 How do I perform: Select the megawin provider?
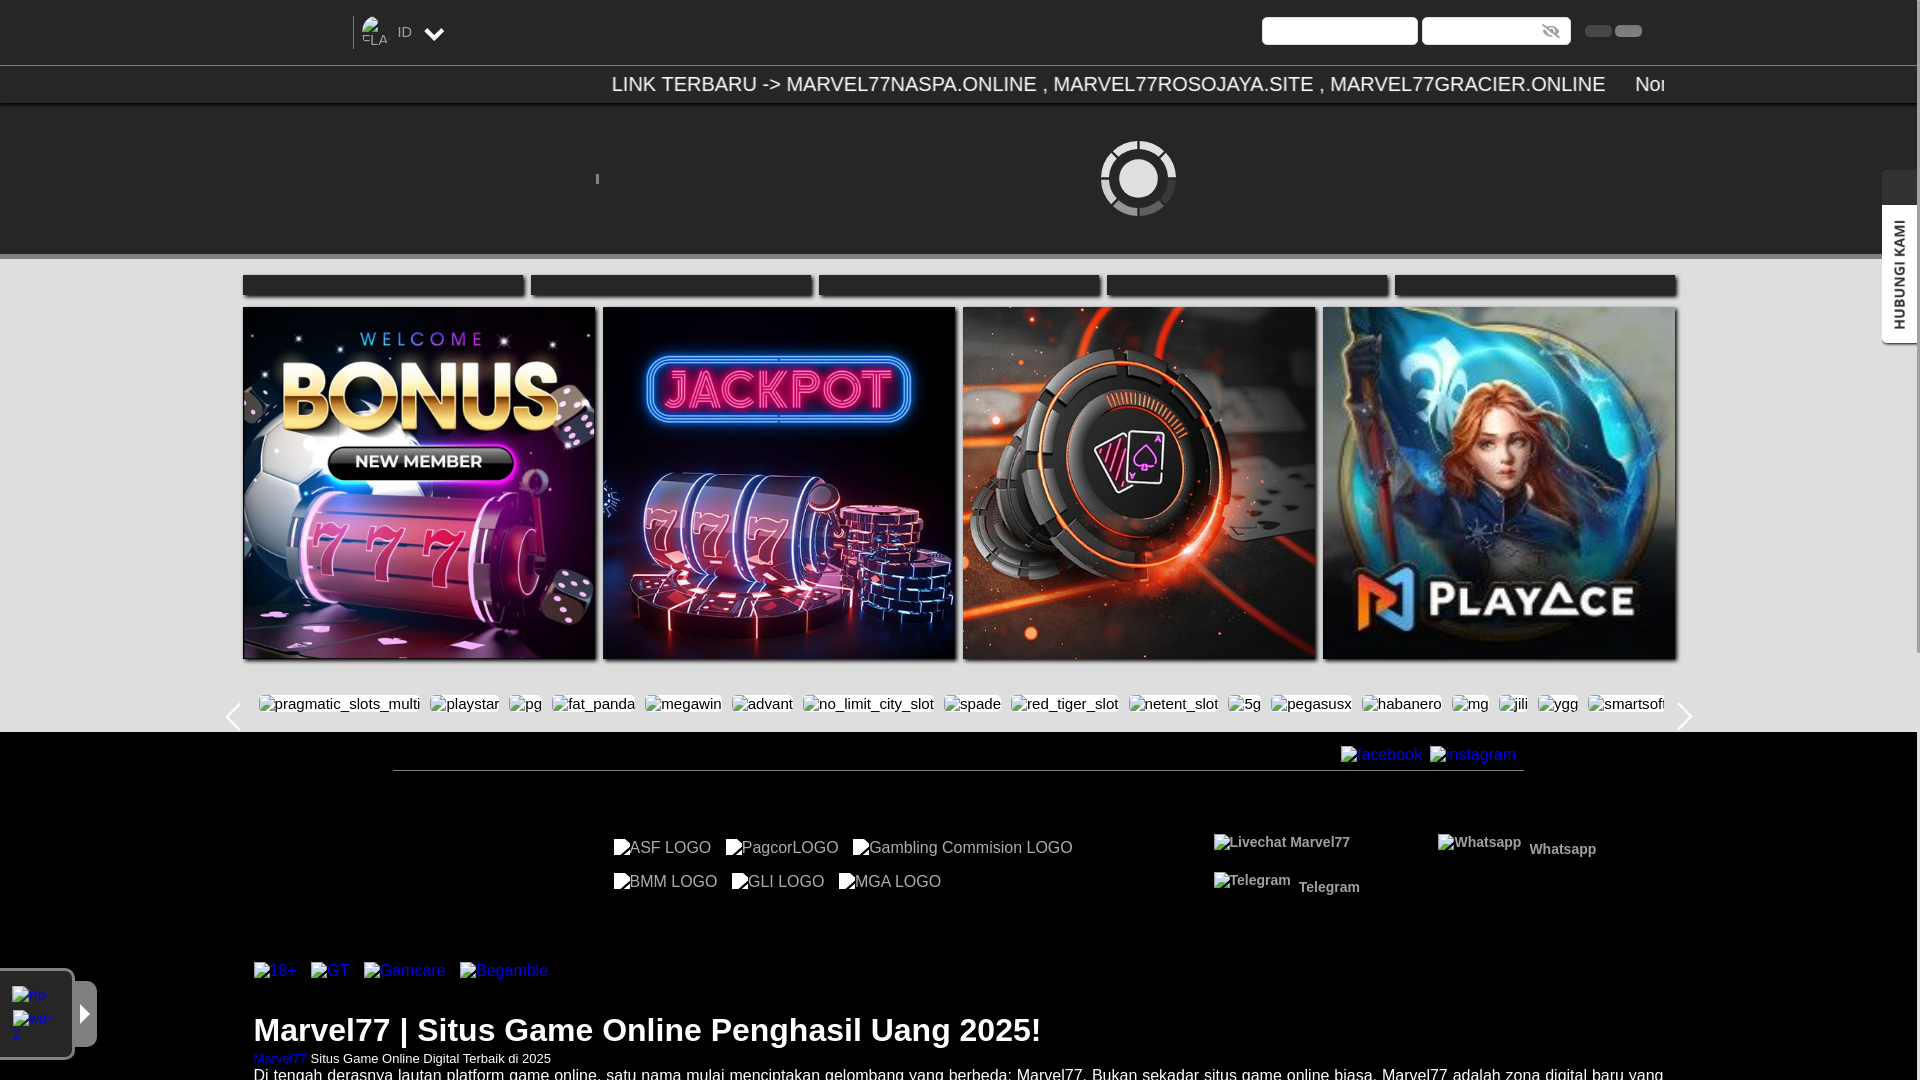pos(684,704)
